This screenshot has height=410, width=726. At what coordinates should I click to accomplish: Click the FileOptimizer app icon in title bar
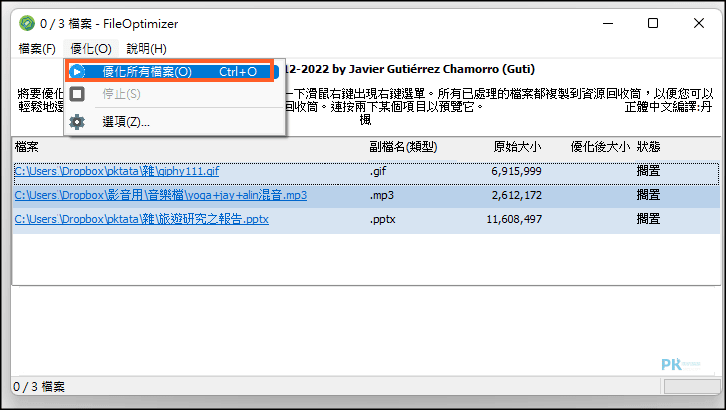tap(27, 23)
